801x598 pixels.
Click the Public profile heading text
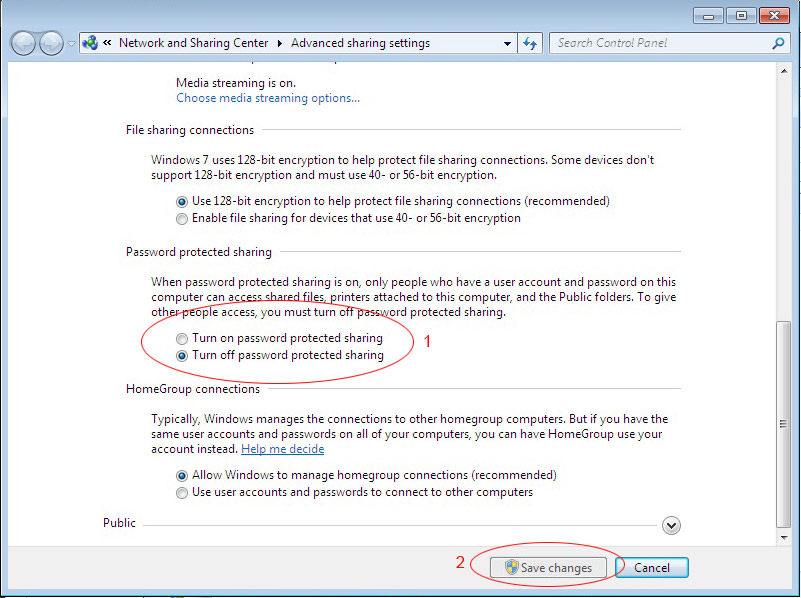[x=120, y=523]
